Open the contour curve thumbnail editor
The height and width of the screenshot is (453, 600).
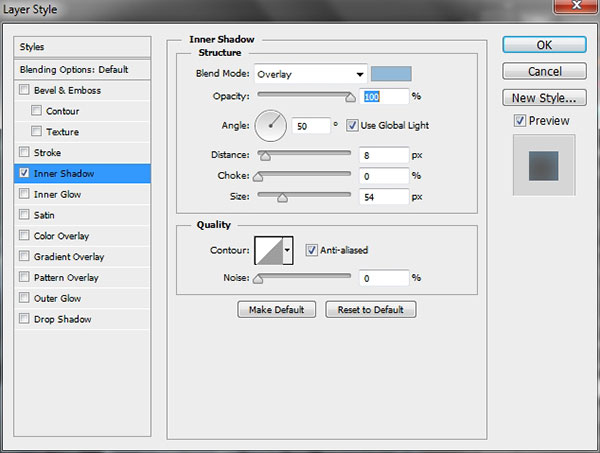coord(269,250)
